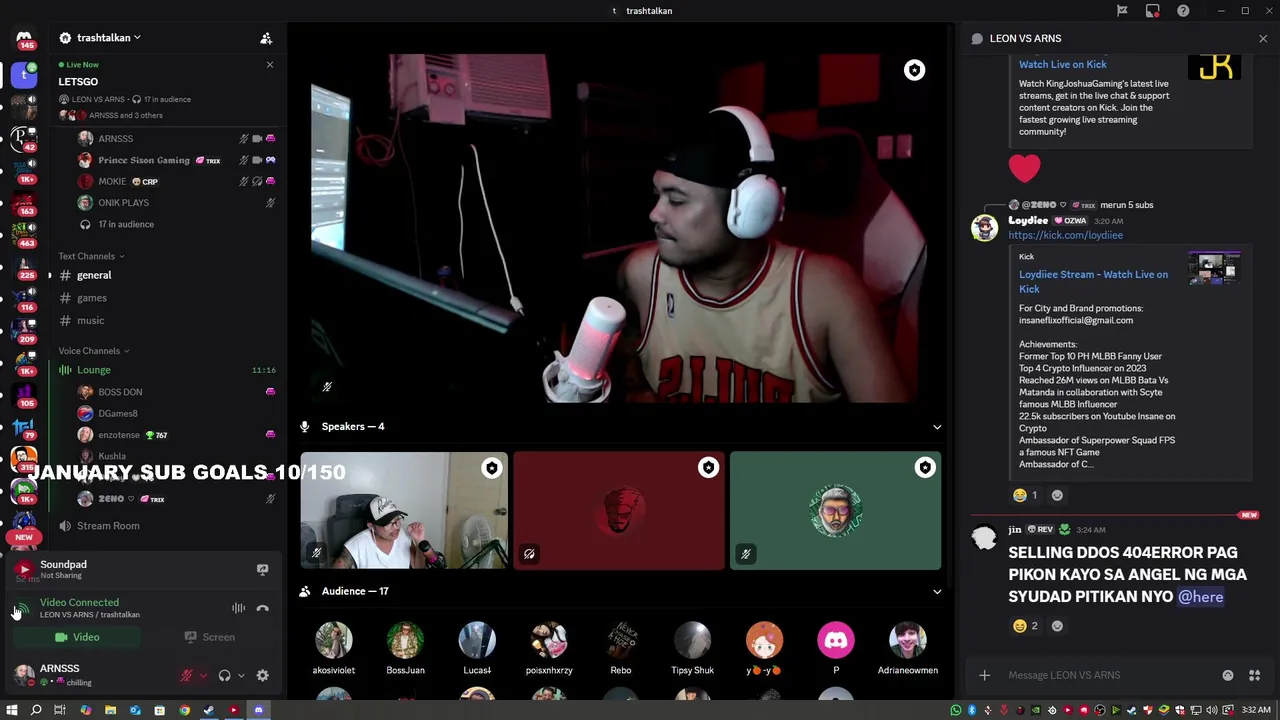
Task: Open Adrianeowmen audience member avatar
Action: [907, 641]
